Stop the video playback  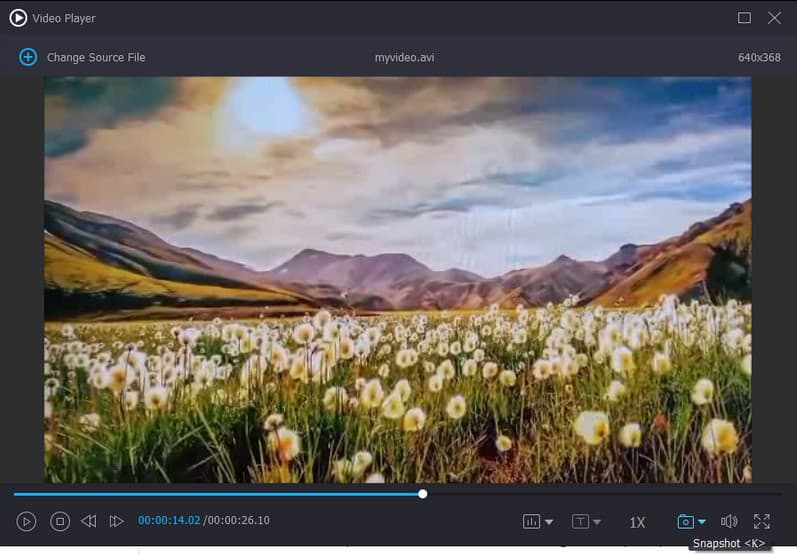(x=60, y=521)
